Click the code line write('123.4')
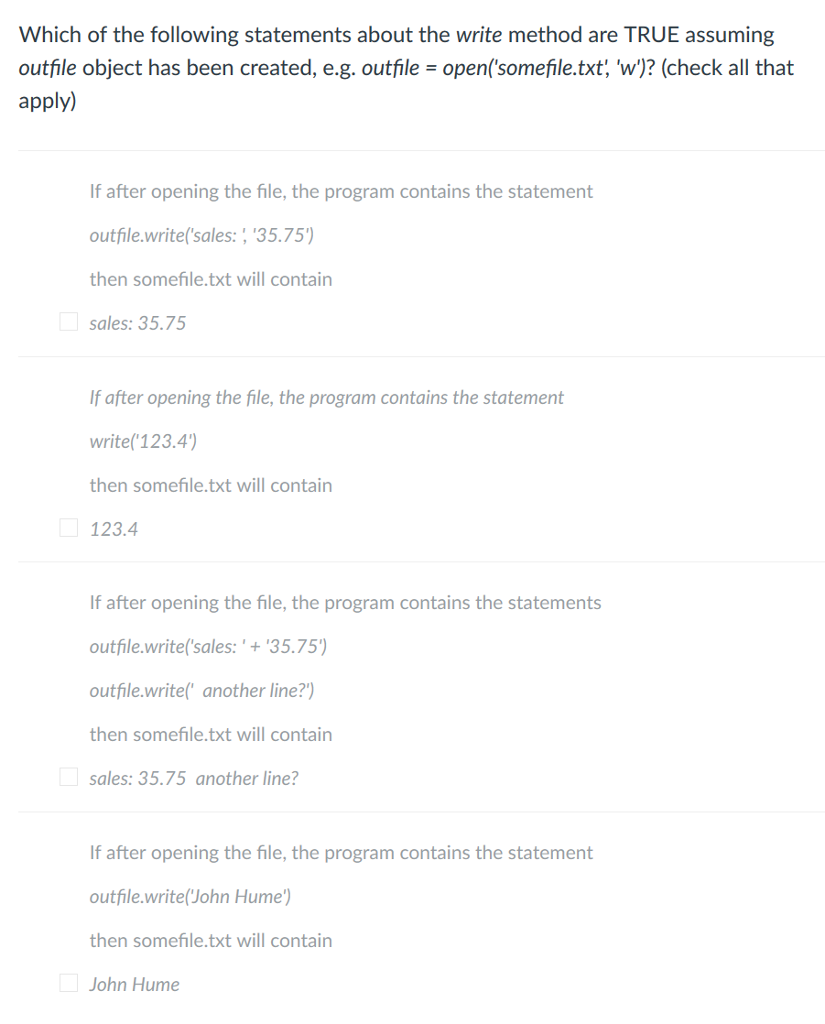 [143, 441]
